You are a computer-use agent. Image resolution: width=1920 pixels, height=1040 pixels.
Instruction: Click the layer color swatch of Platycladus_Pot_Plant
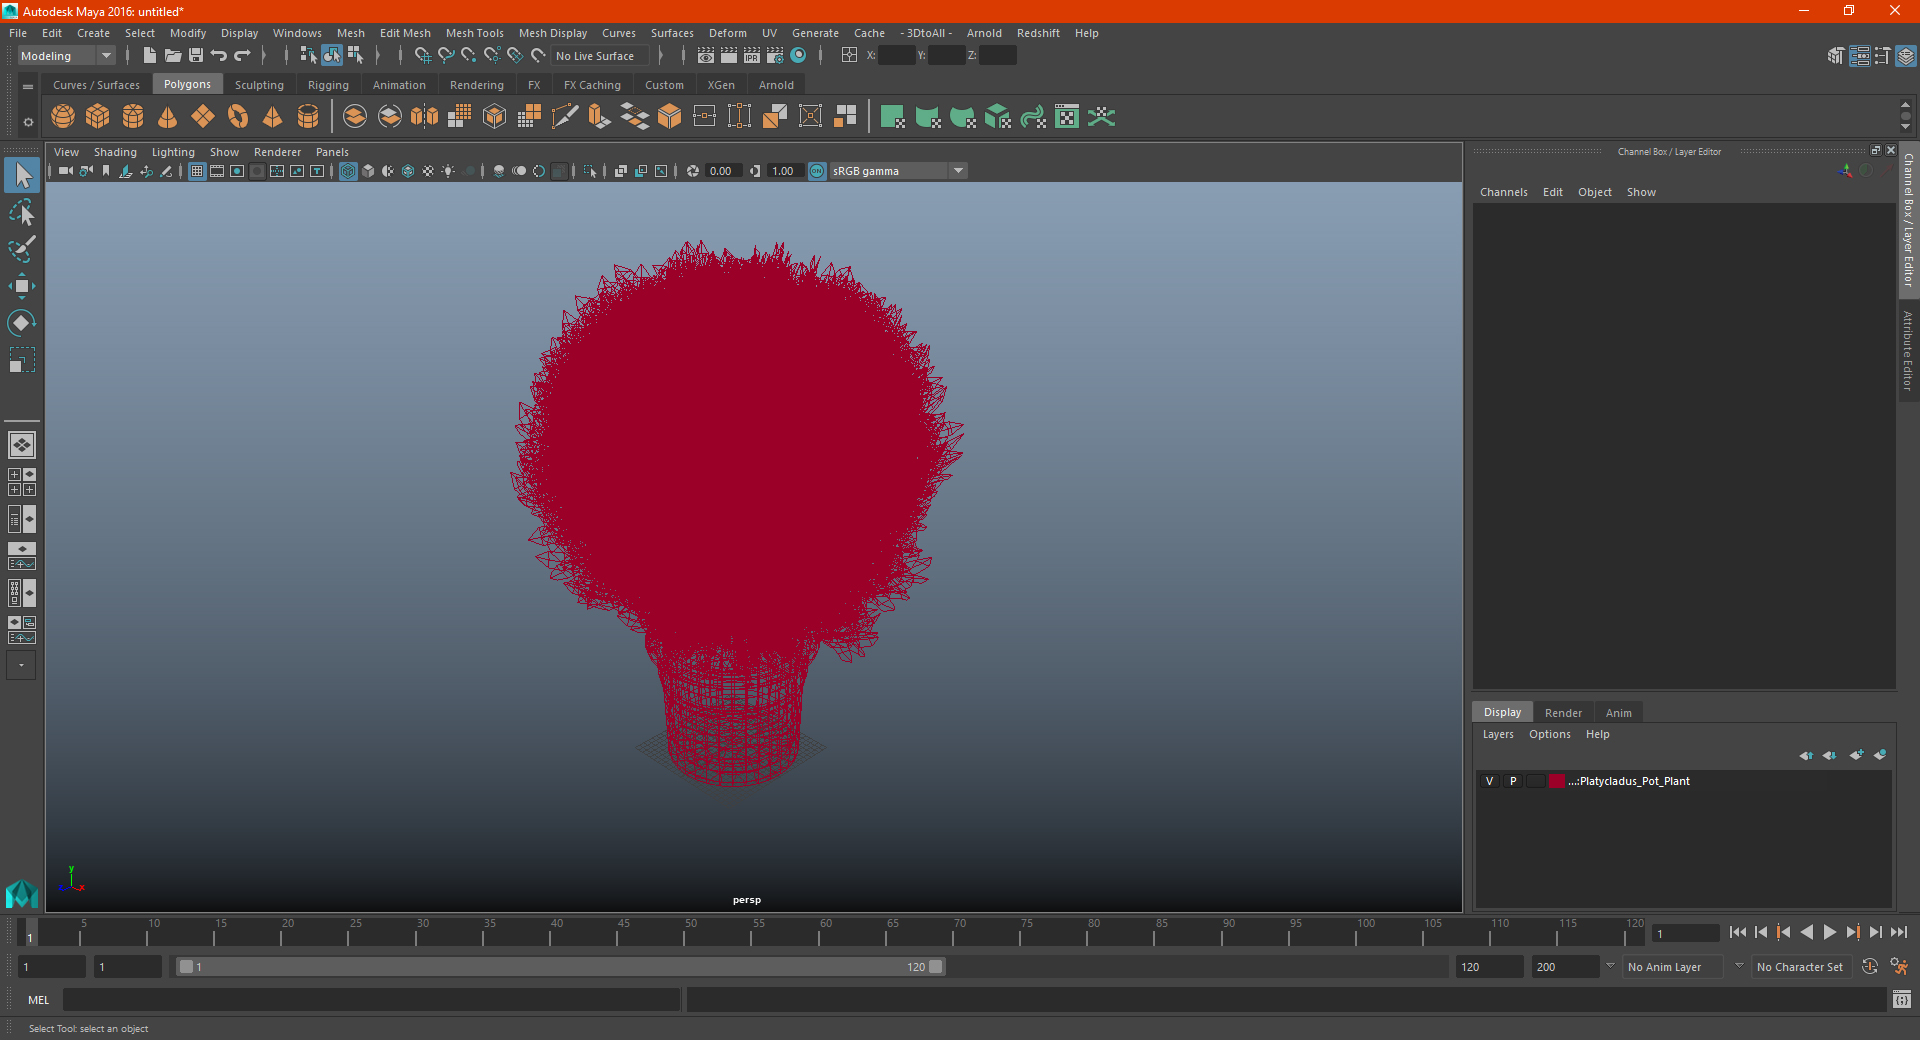point(1557,782)
